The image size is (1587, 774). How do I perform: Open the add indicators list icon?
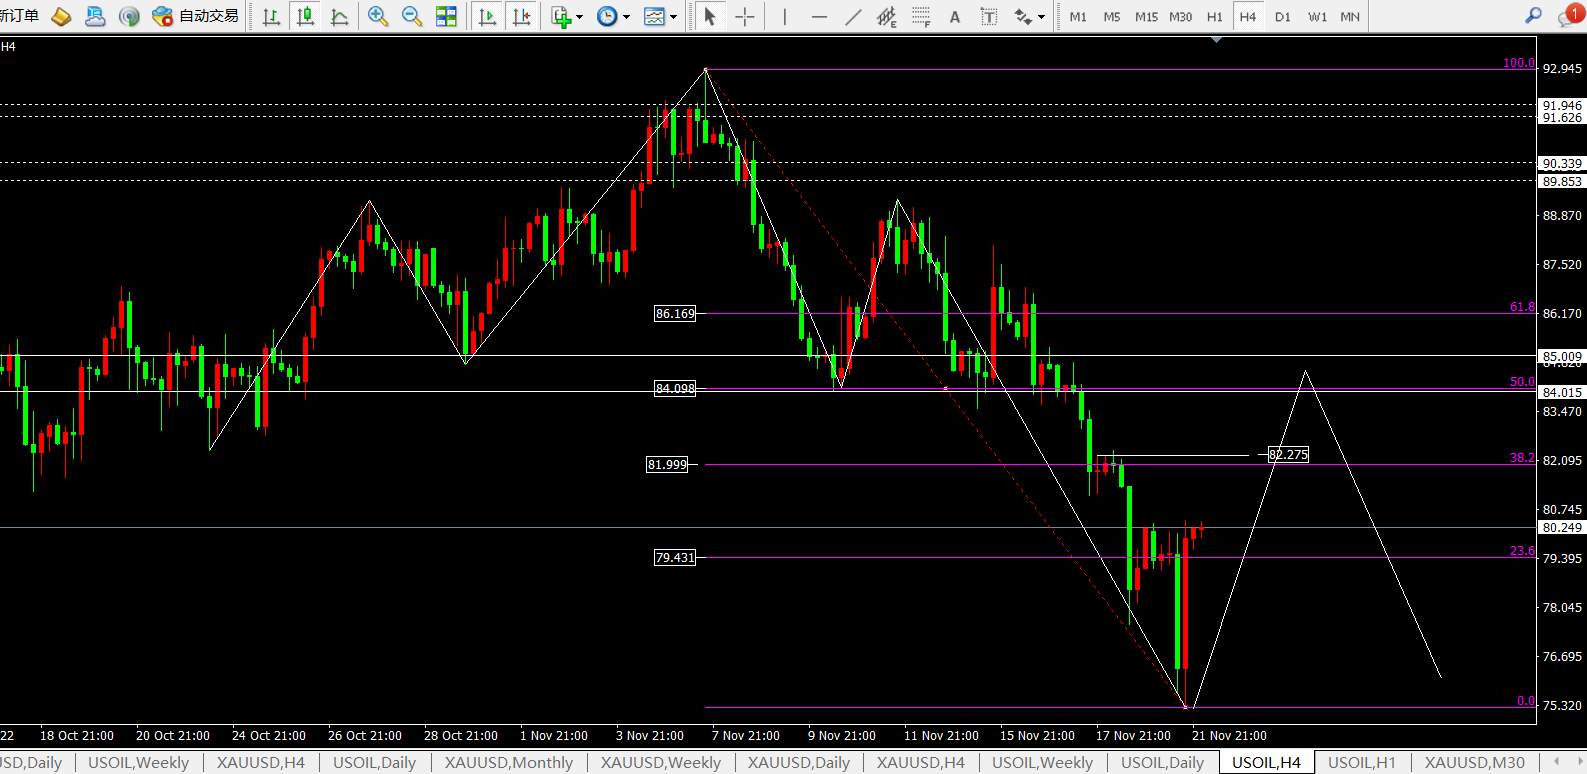561,16
